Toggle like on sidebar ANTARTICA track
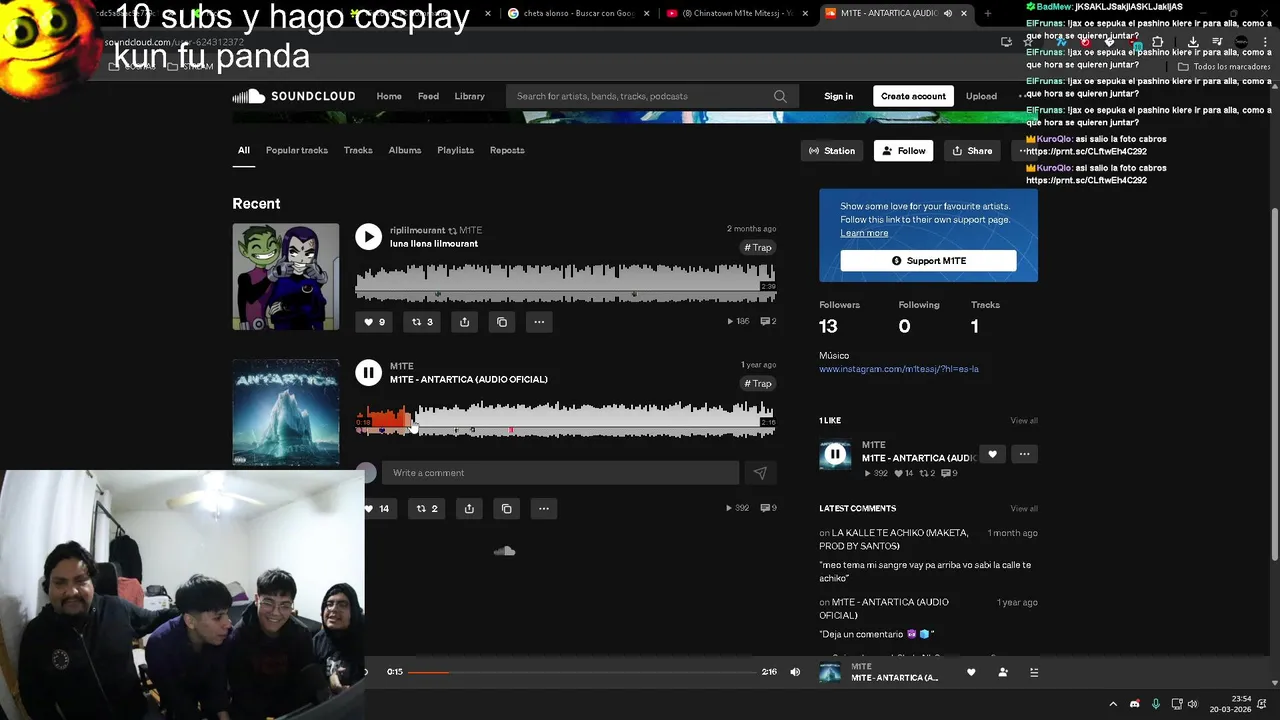This screenshot has width=1280, height=720. (x=992, y=454)
